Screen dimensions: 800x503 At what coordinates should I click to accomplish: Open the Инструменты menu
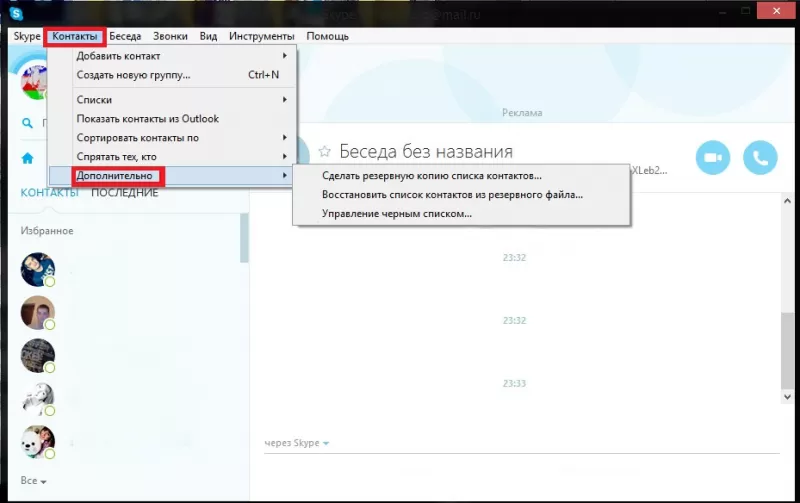pyautogui.click(x=261, y=36)
